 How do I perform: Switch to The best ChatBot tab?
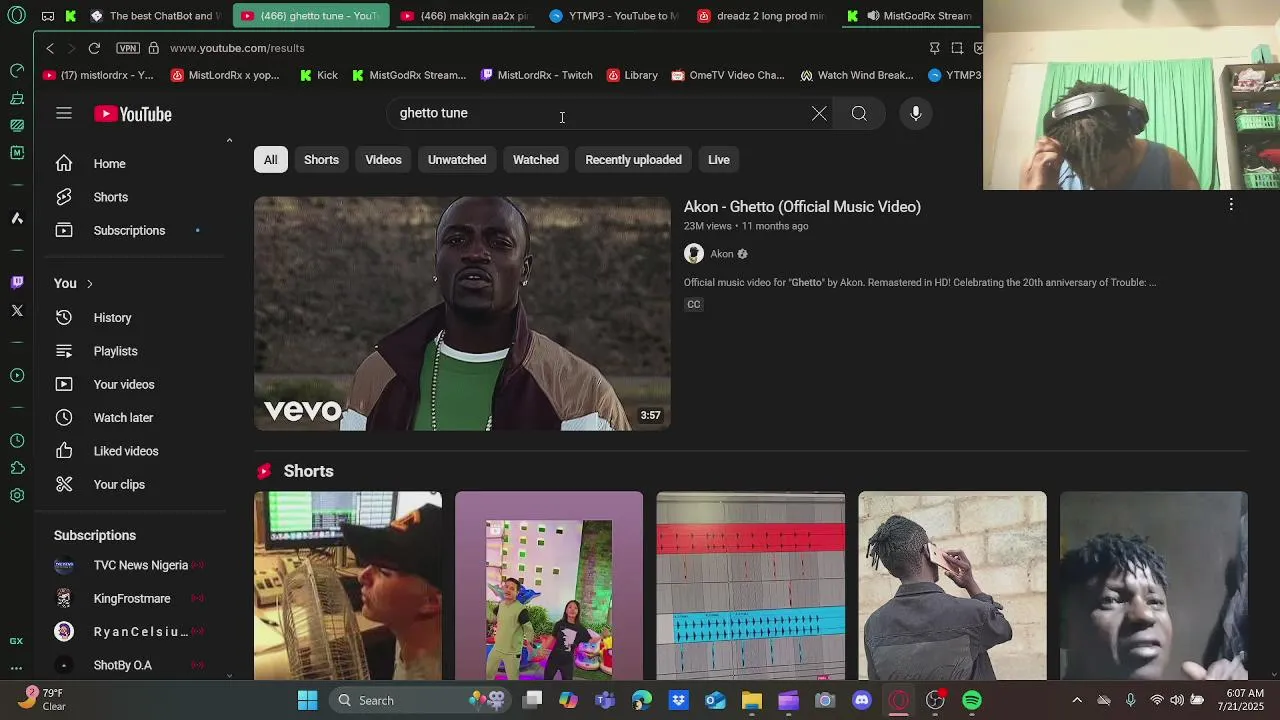click(157, 16)
